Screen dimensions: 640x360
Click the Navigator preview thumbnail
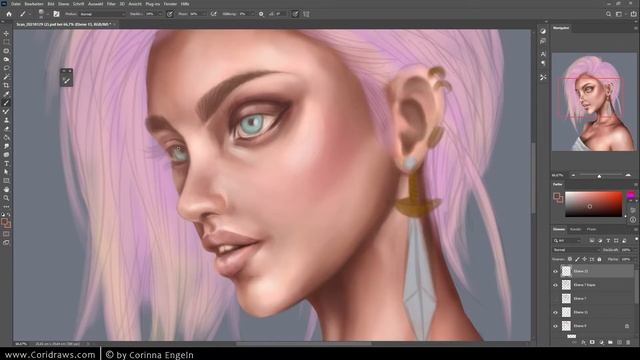(594, 102)
